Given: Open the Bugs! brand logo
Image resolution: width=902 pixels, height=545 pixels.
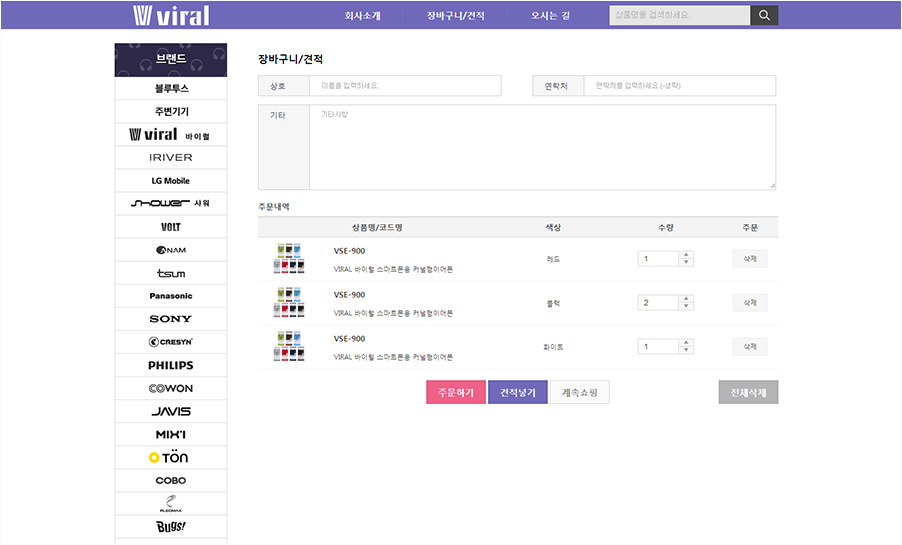Looking at the screenshot, I should 171,527.
